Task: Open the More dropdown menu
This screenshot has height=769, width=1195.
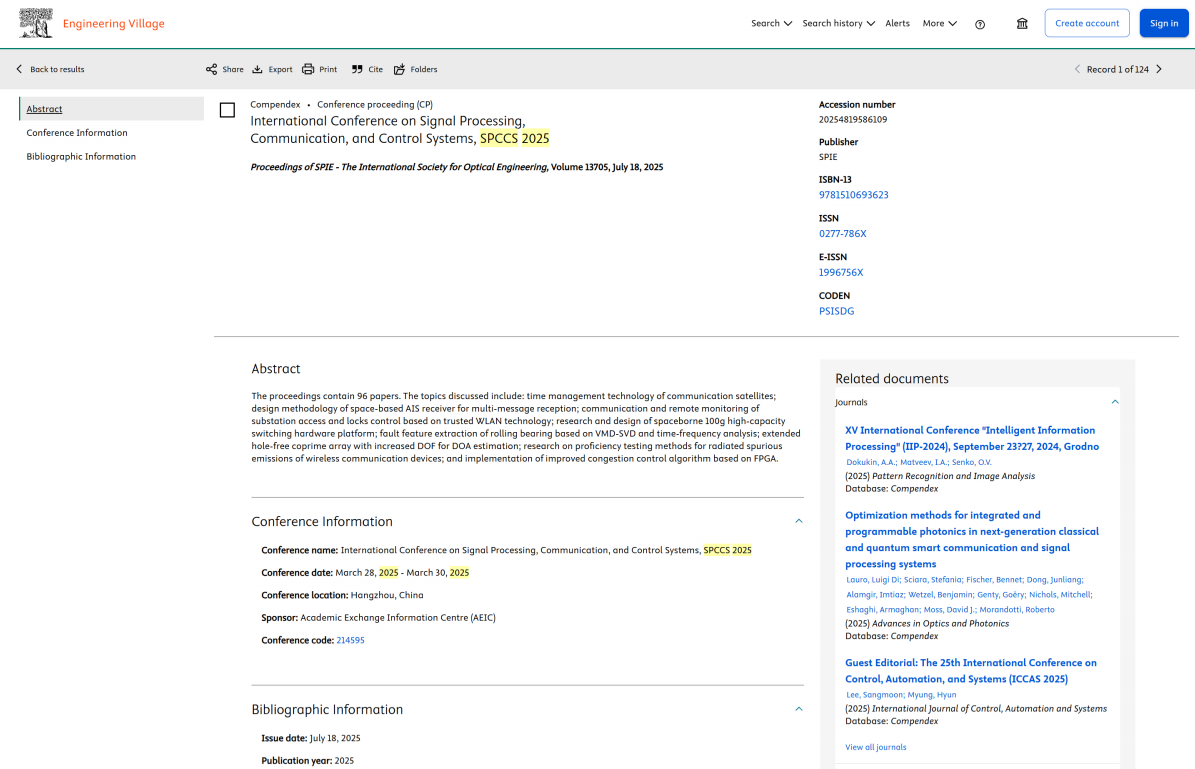Action: coord(940,24)
